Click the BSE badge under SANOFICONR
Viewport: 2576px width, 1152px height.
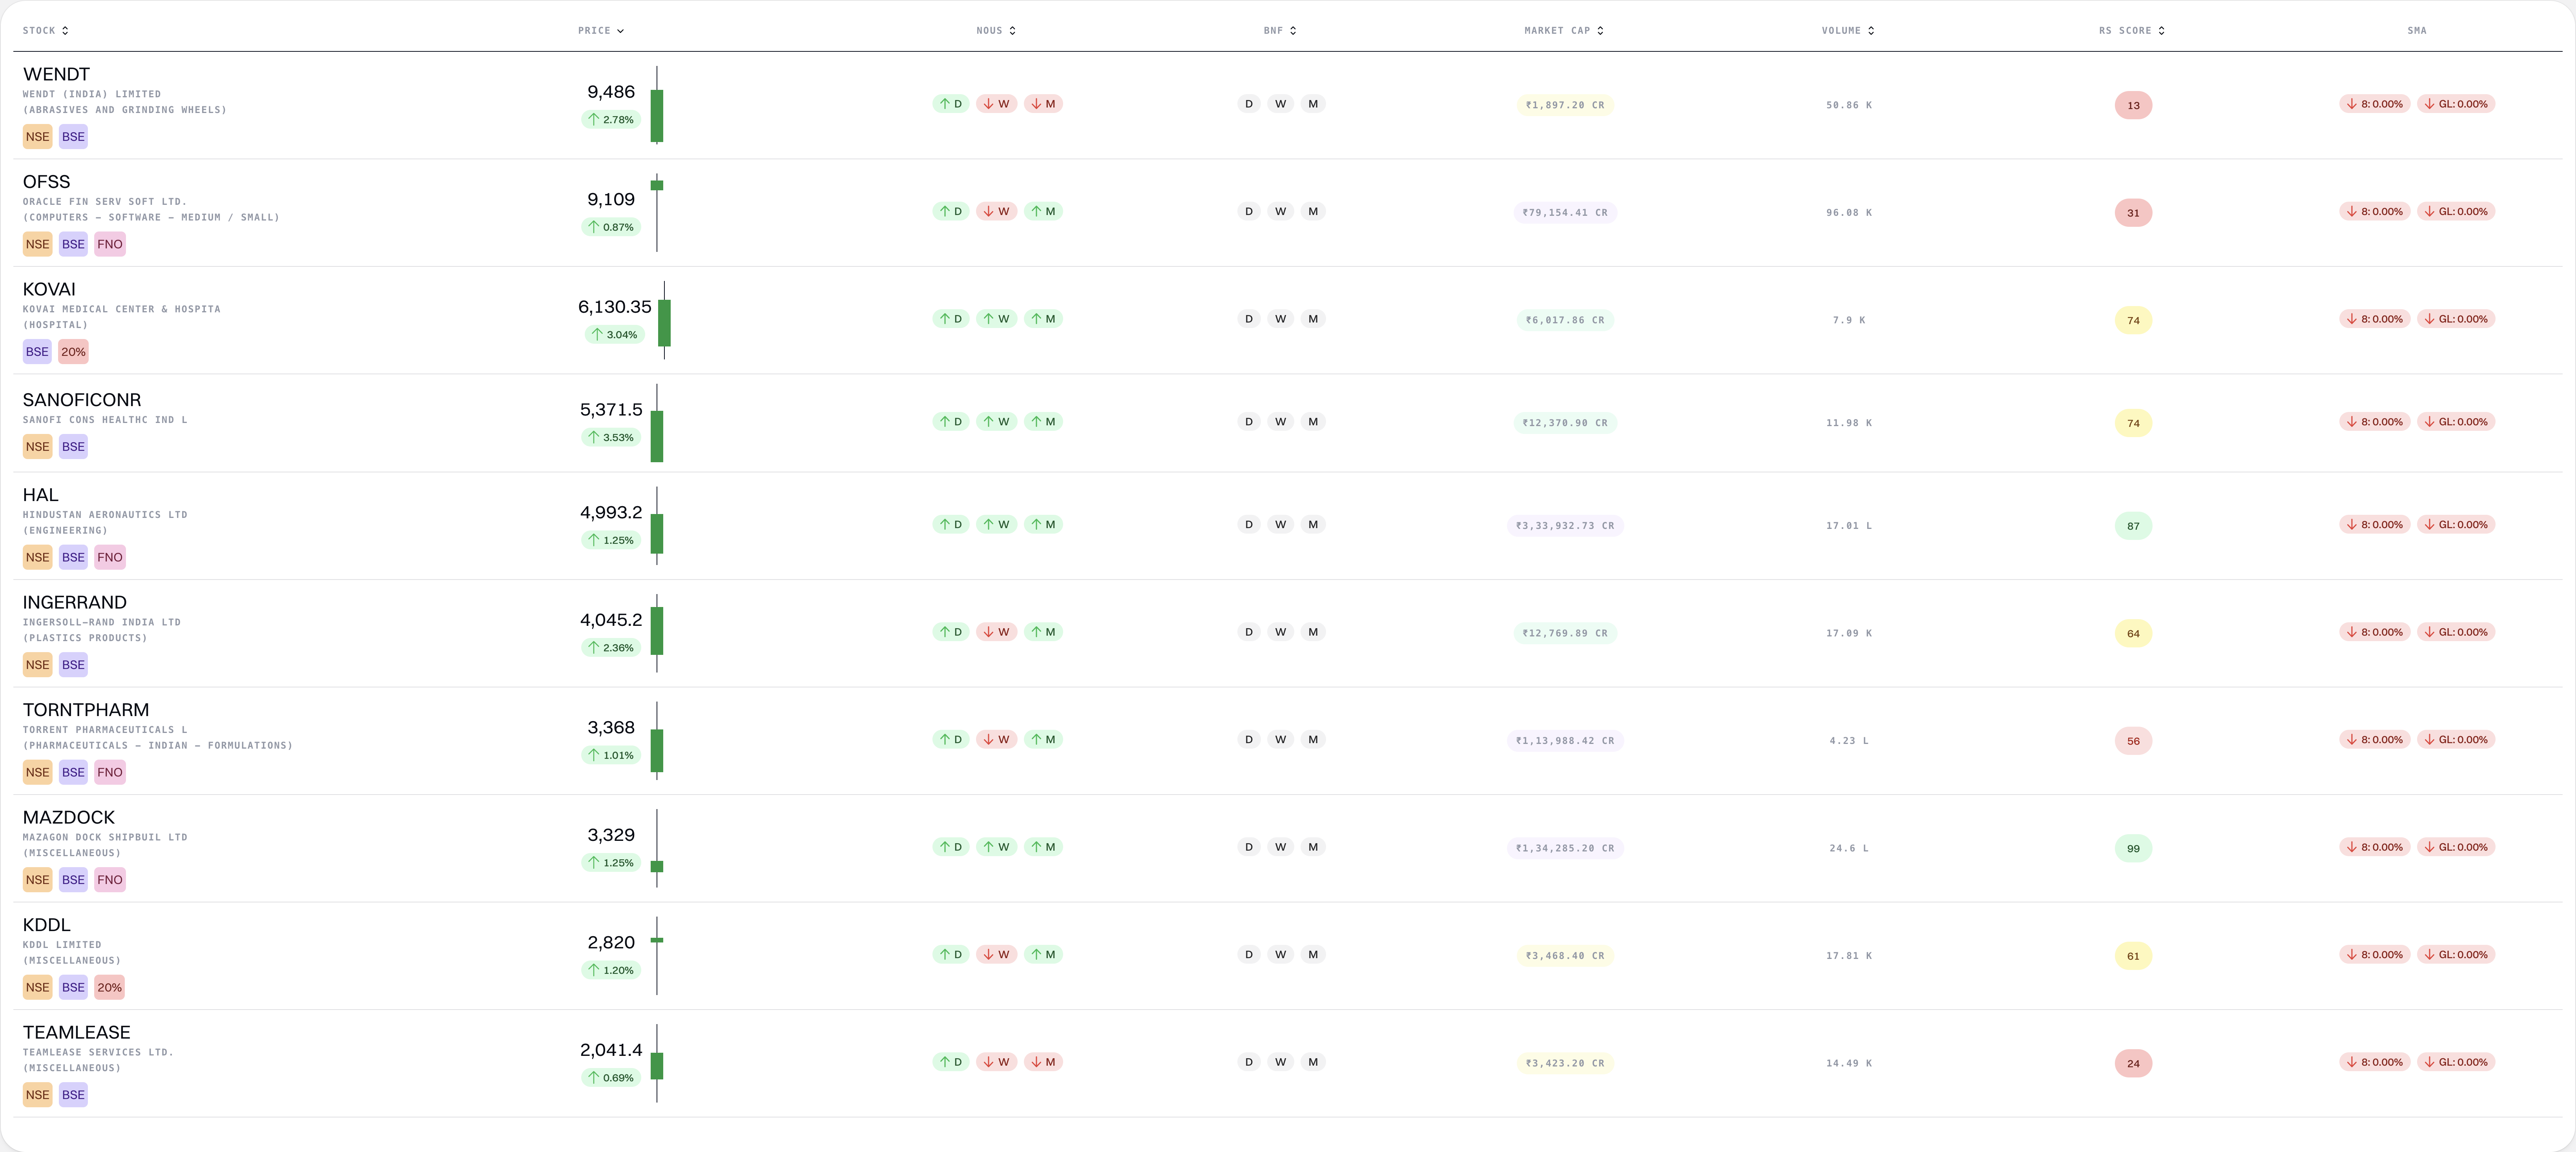tap(73, 447)
